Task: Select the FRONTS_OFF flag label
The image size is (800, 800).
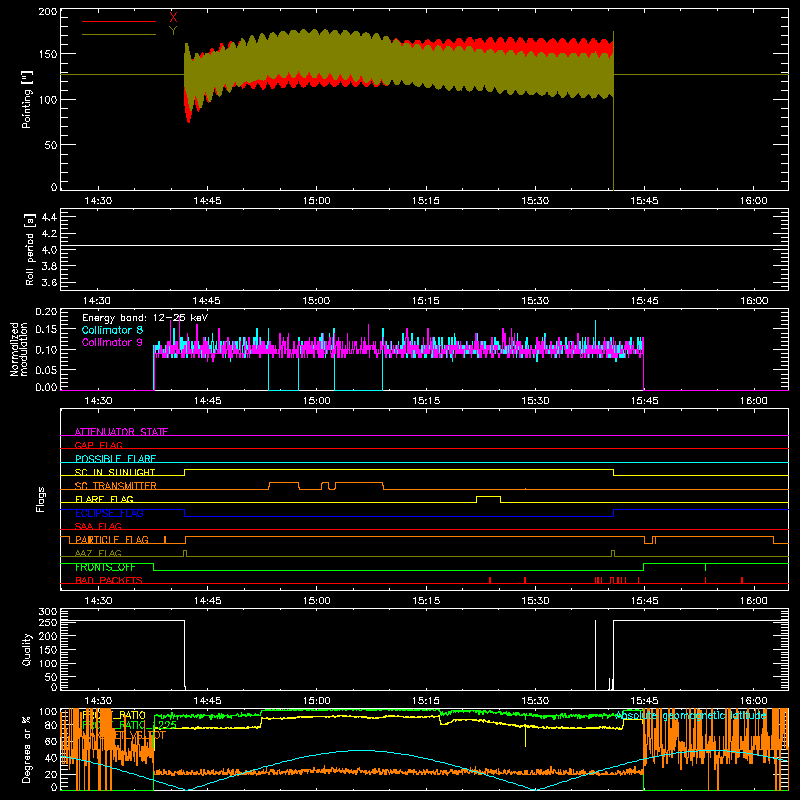Action: pos(105,567)
